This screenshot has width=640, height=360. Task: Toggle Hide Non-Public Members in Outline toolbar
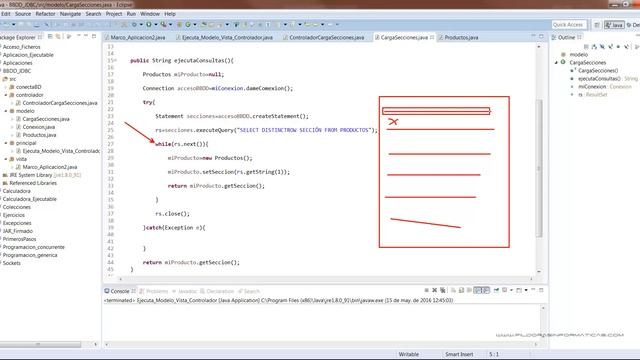618,47
